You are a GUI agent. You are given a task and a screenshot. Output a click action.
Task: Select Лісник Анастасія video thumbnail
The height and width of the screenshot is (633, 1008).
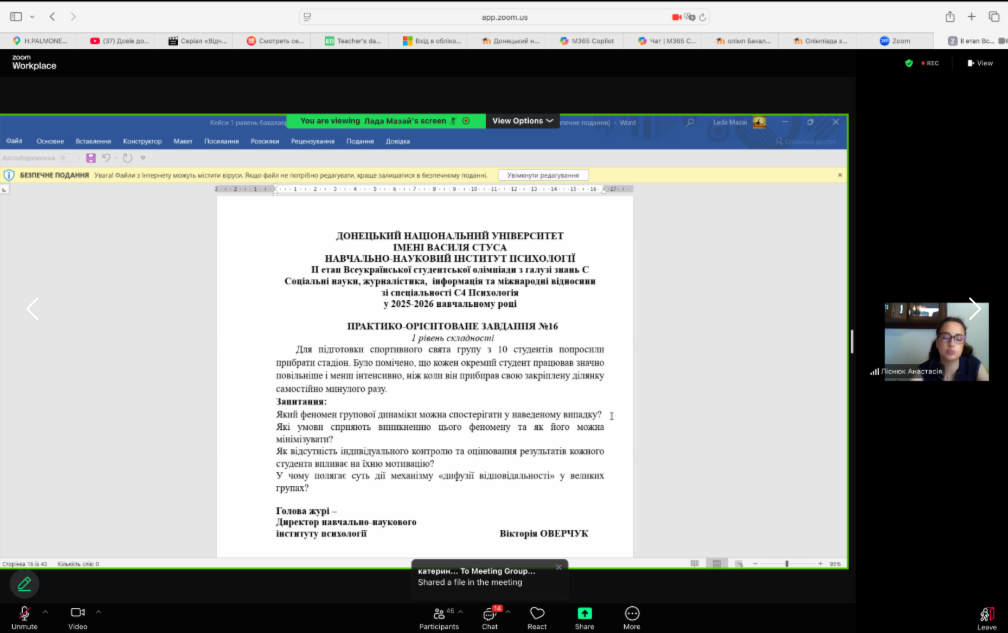click(x=937, y=342)
